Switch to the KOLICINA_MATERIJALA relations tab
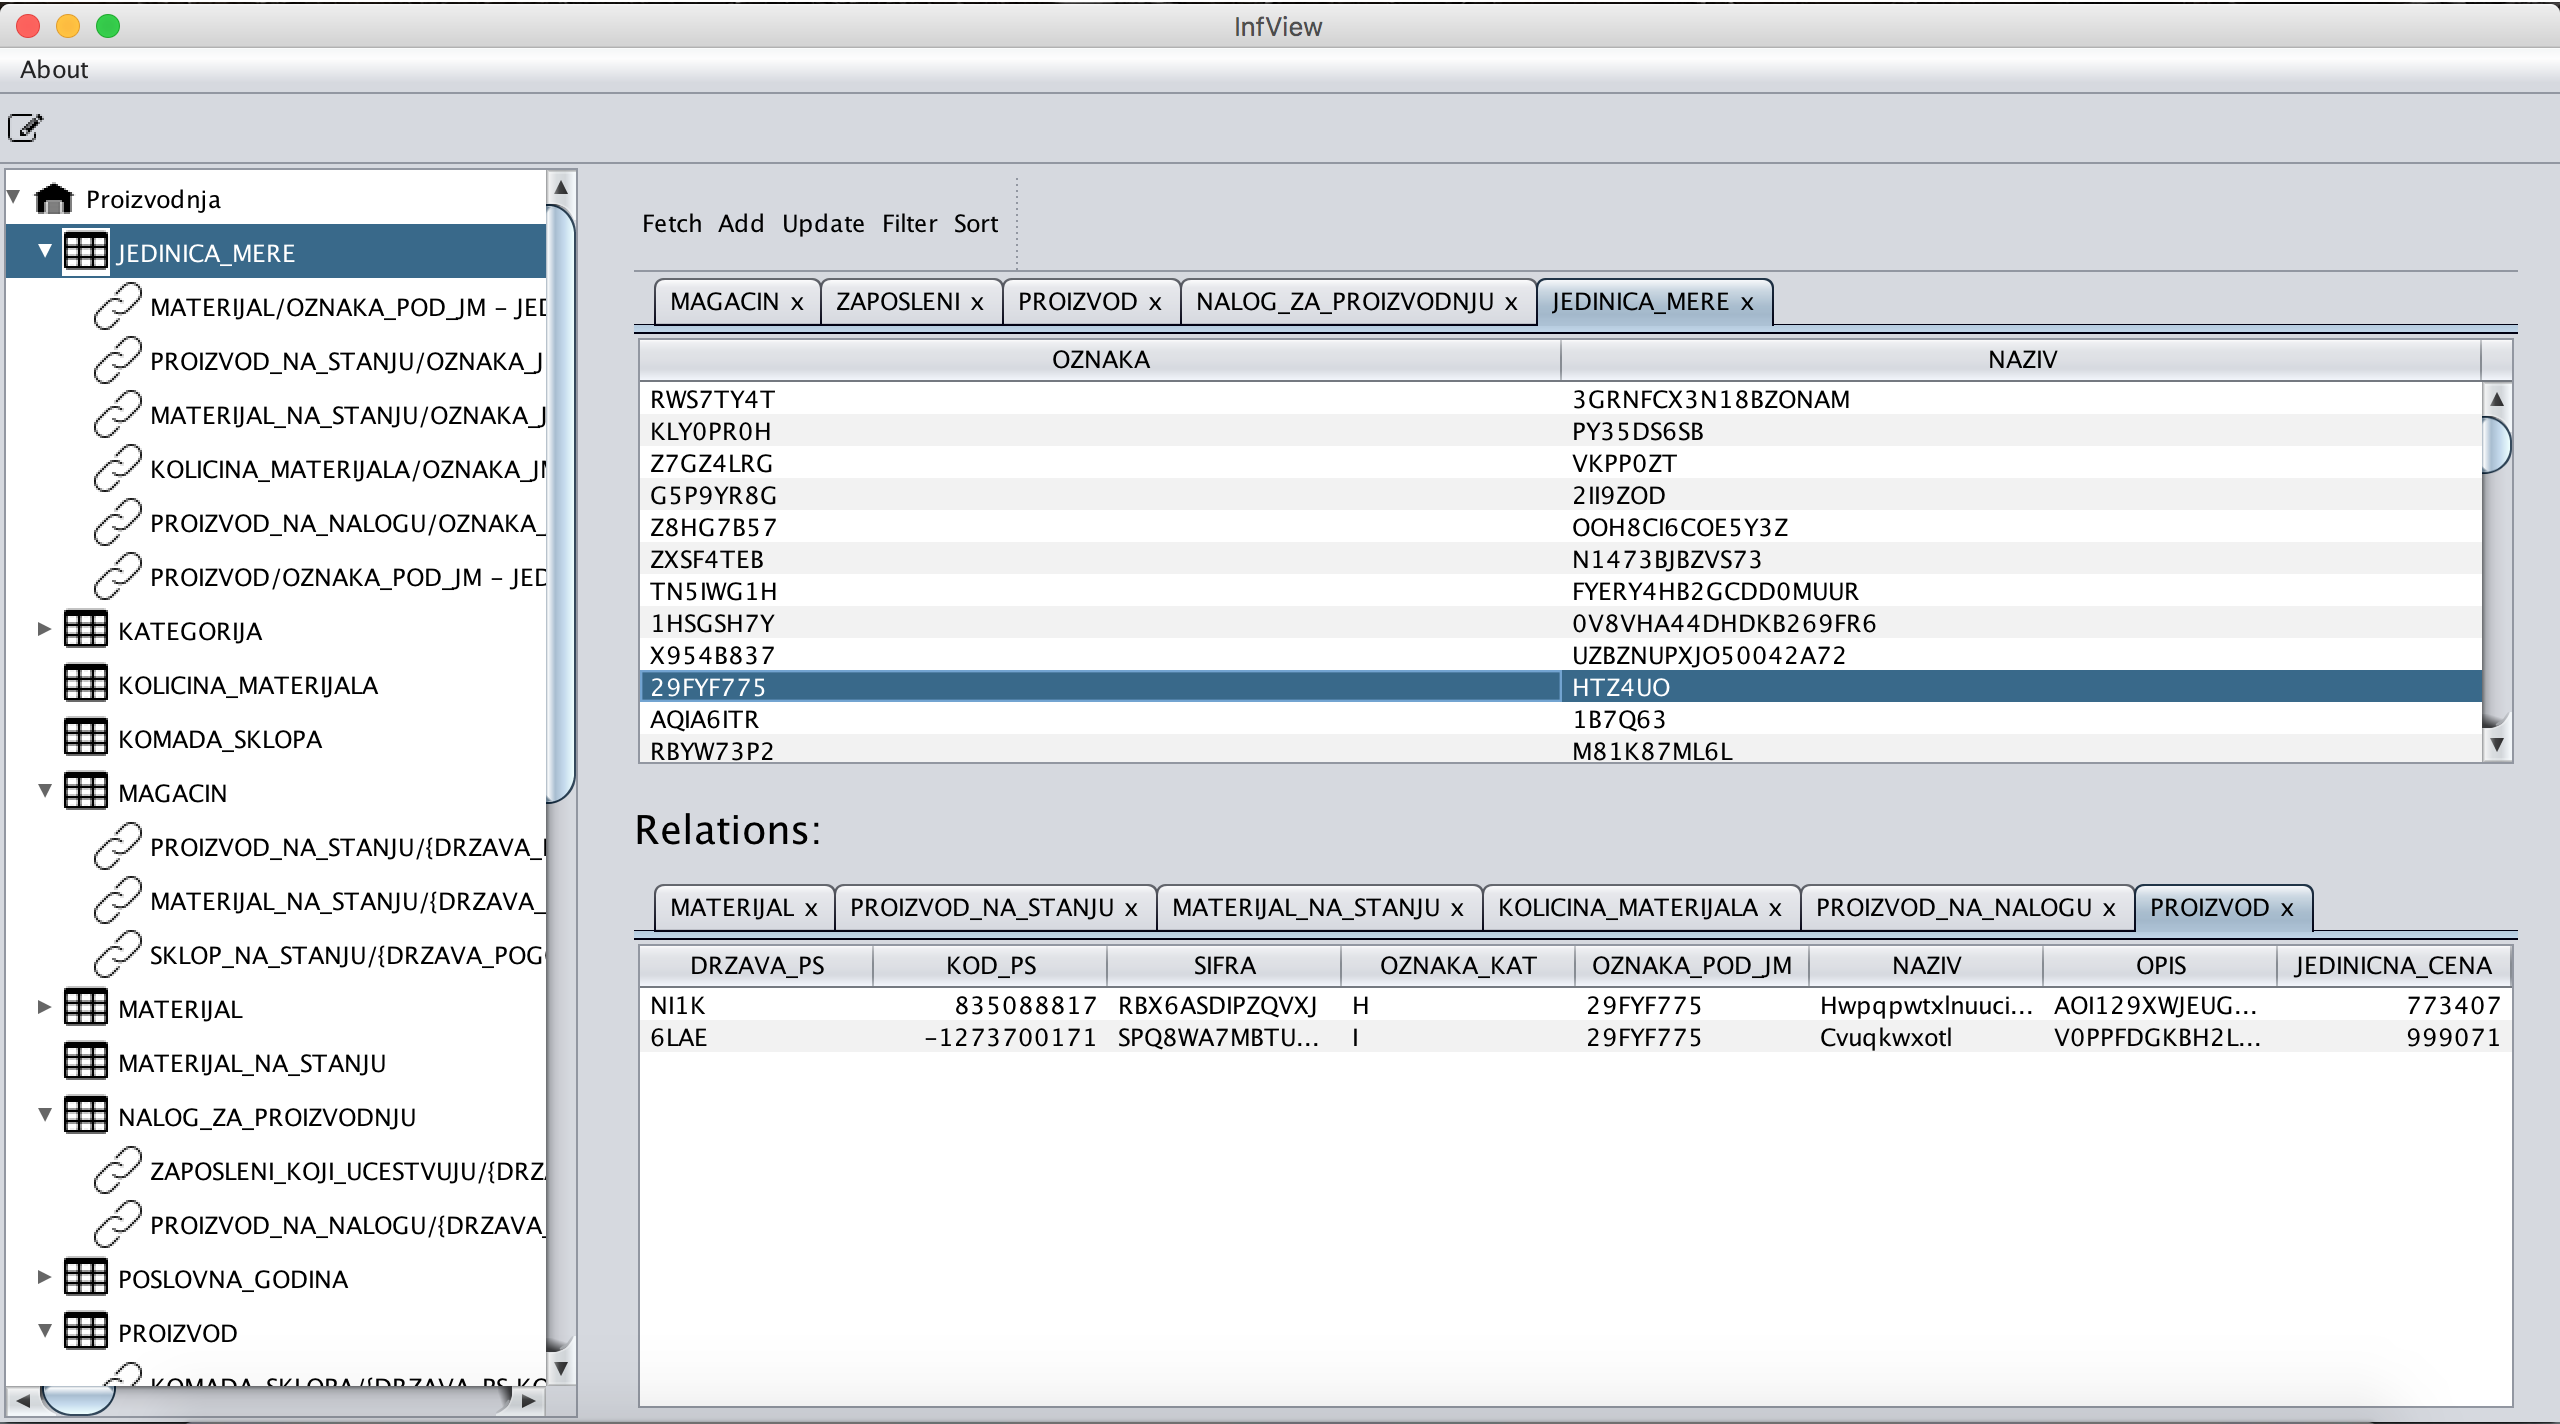Screen dimensions: 2560x1424 point(1628,908)
